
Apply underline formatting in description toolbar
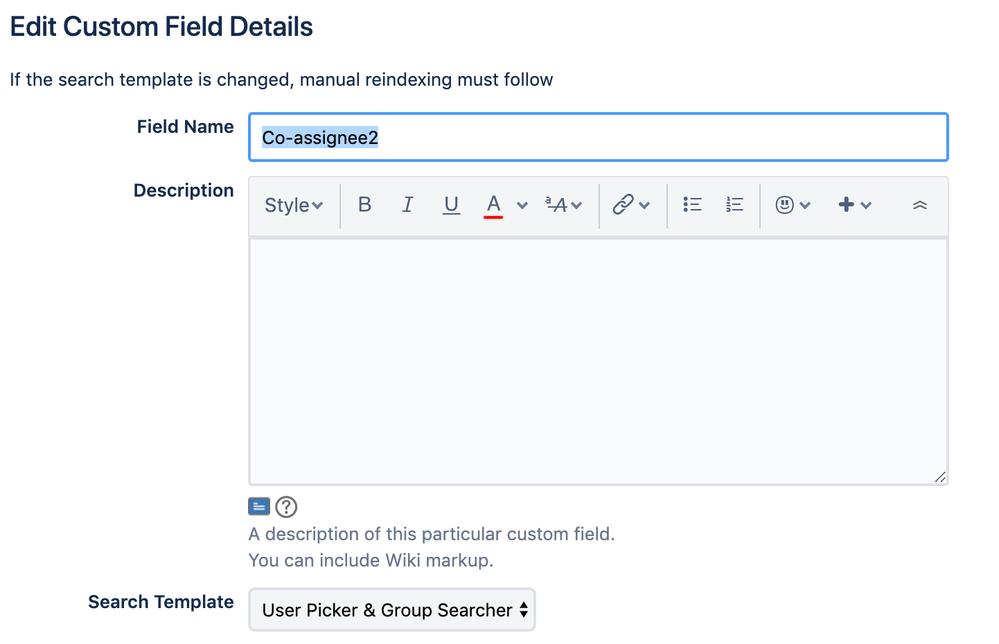(x=451, y=204)
